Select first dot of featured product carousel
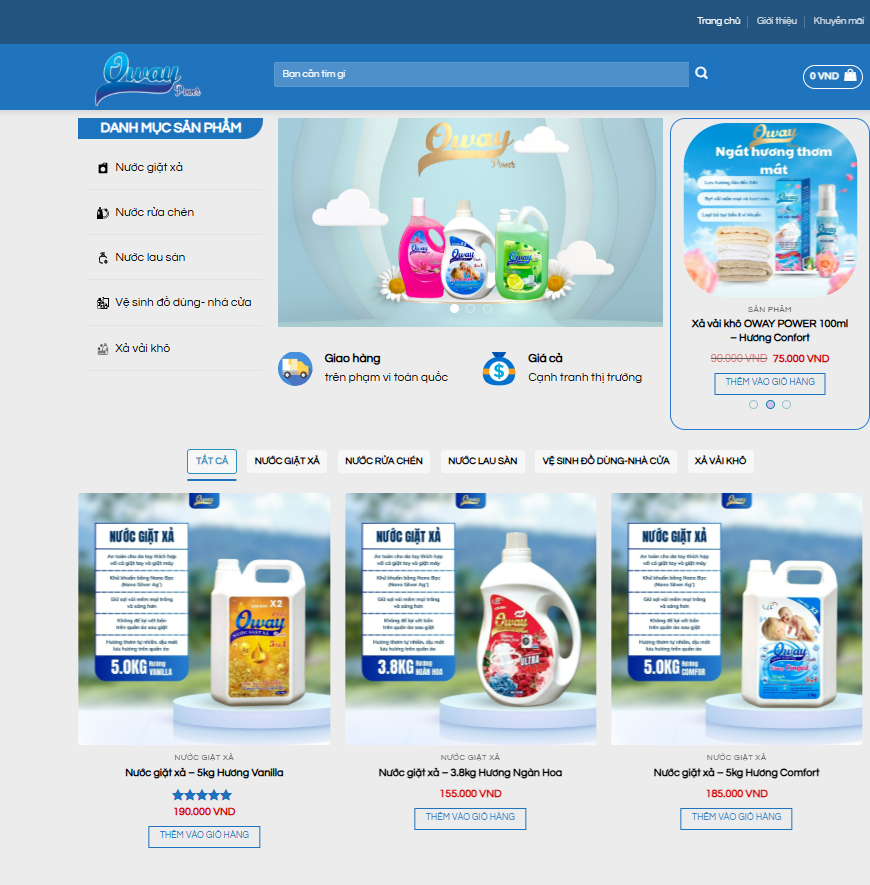Viewport: 870px width, 885px height. (x=753, y=405)
